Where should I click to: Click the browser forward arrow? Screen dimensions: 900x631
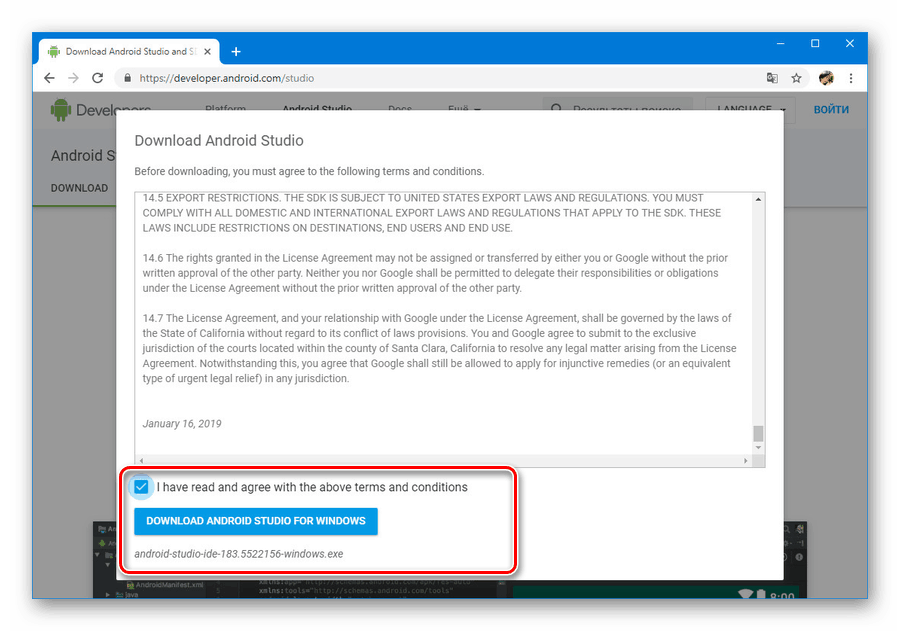[73, 78]
